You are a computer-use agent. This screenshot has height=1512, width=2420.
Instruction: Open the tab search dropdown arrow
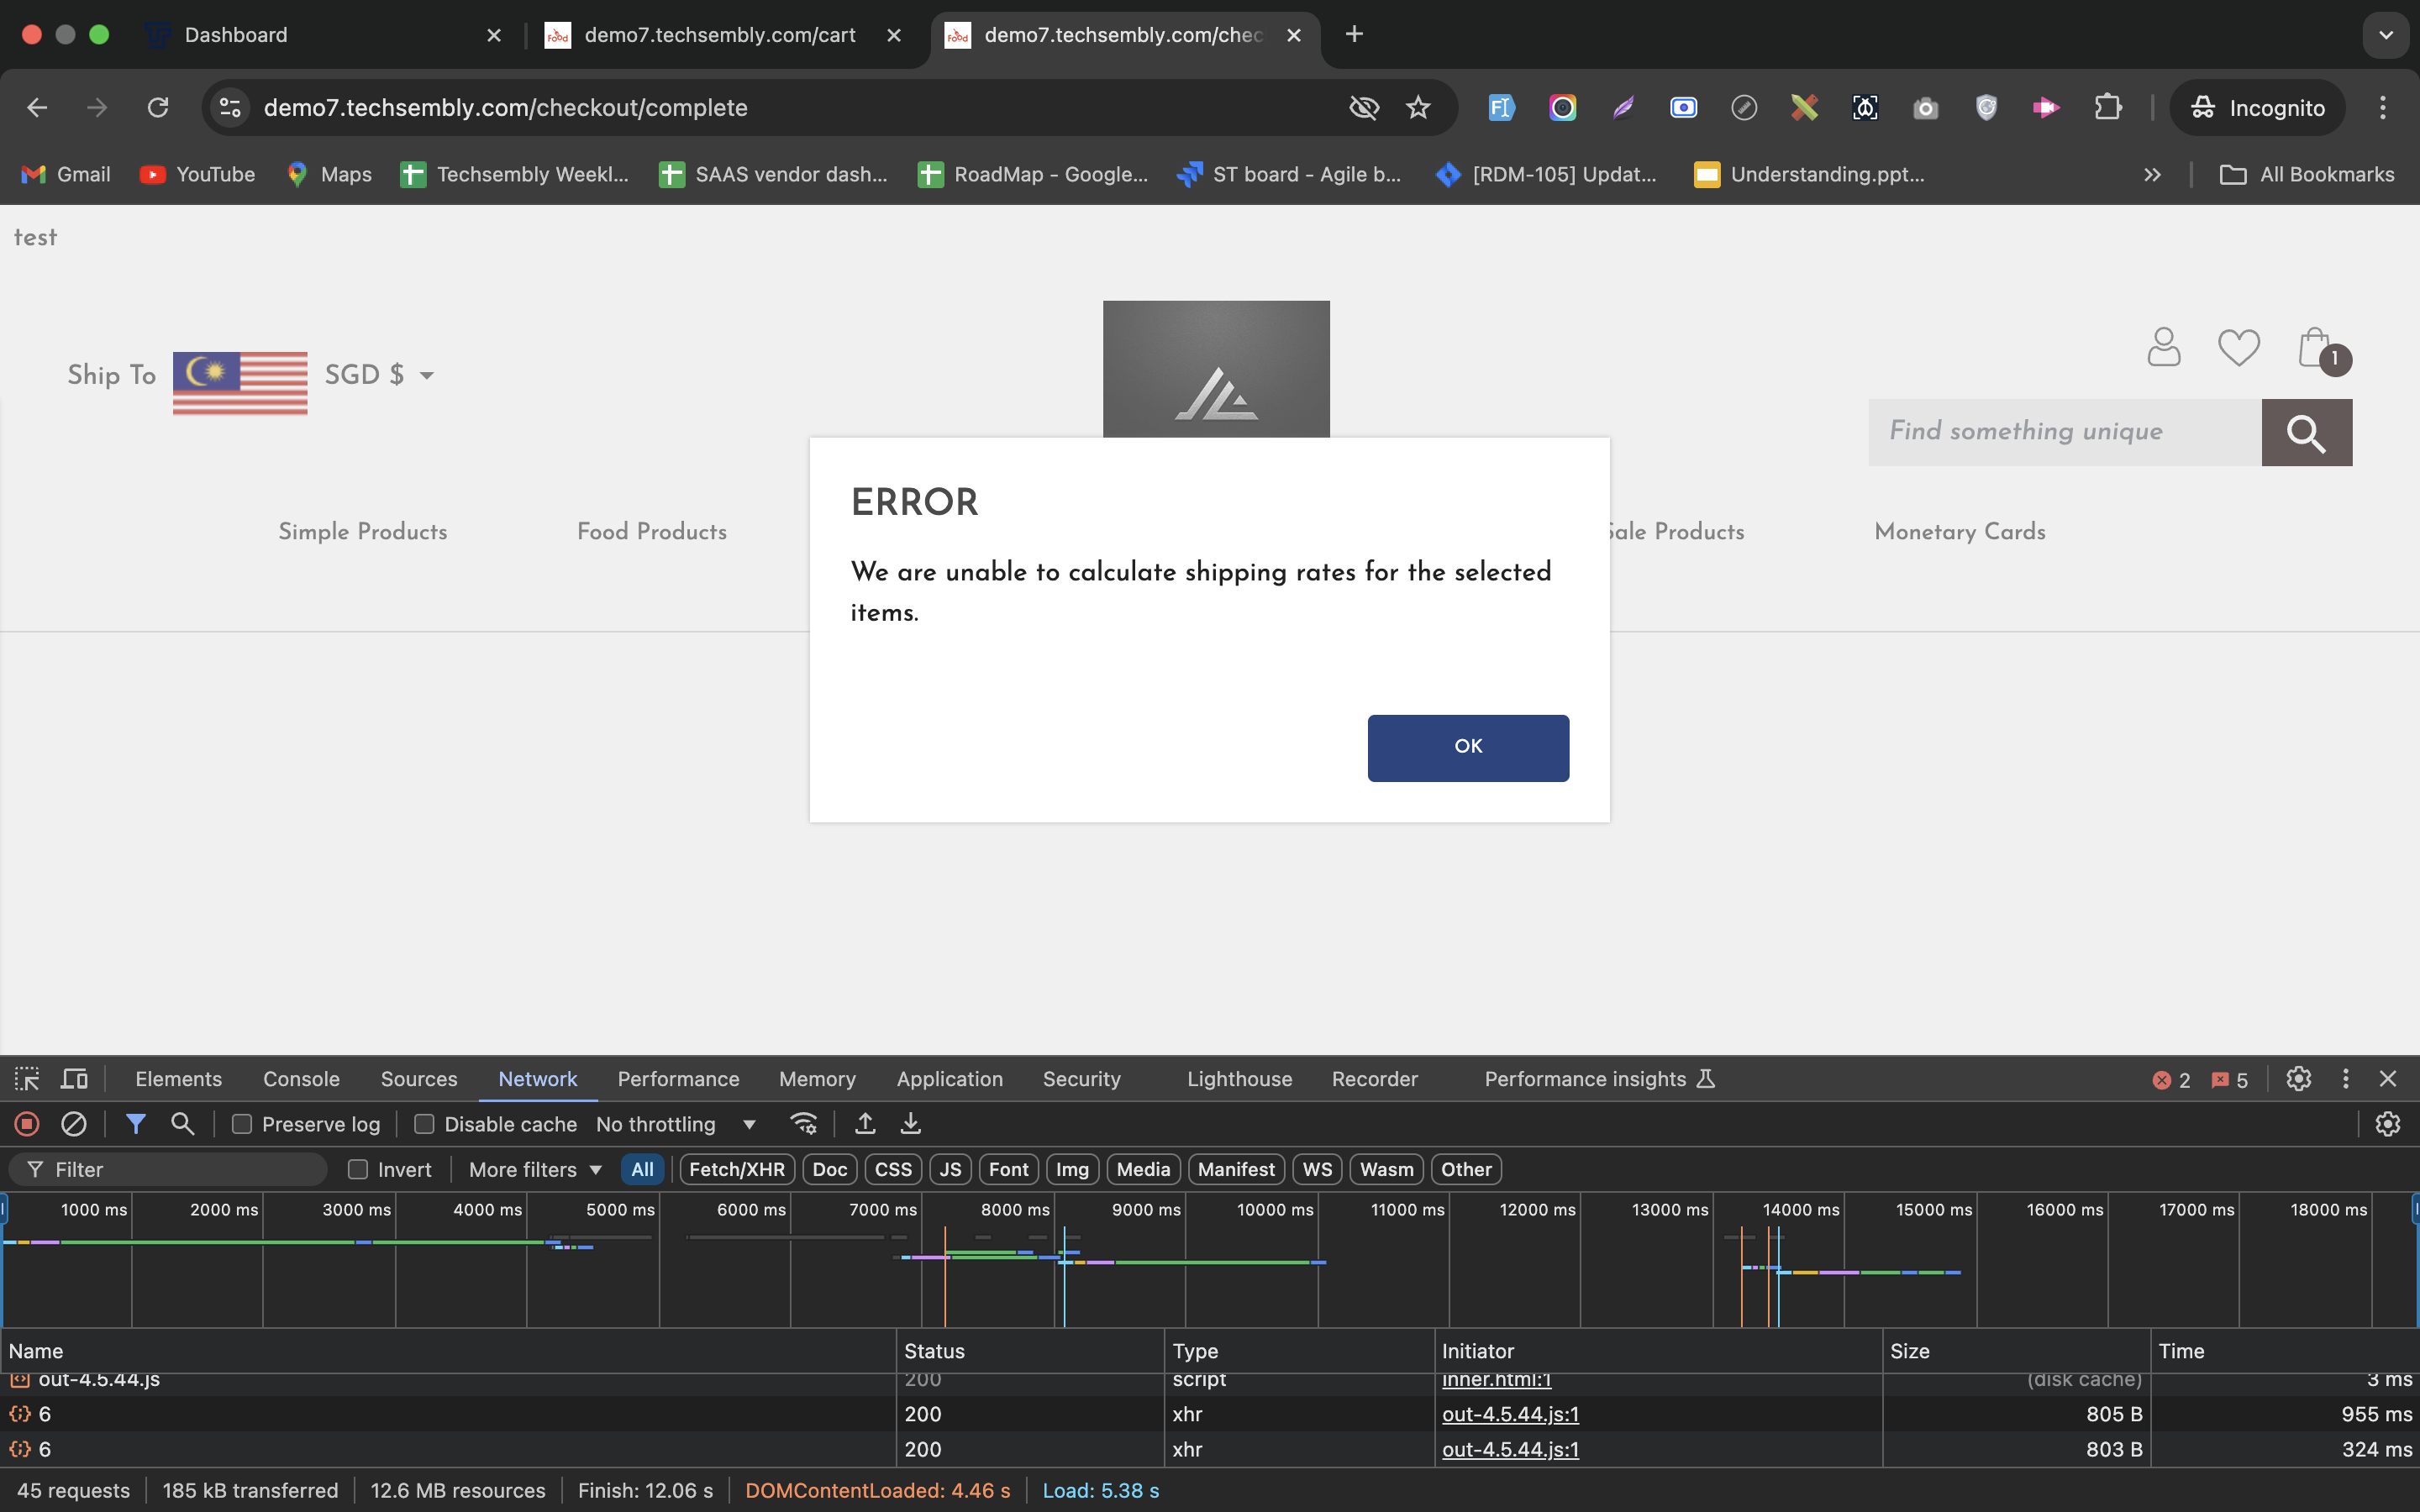coord(2386,35)
